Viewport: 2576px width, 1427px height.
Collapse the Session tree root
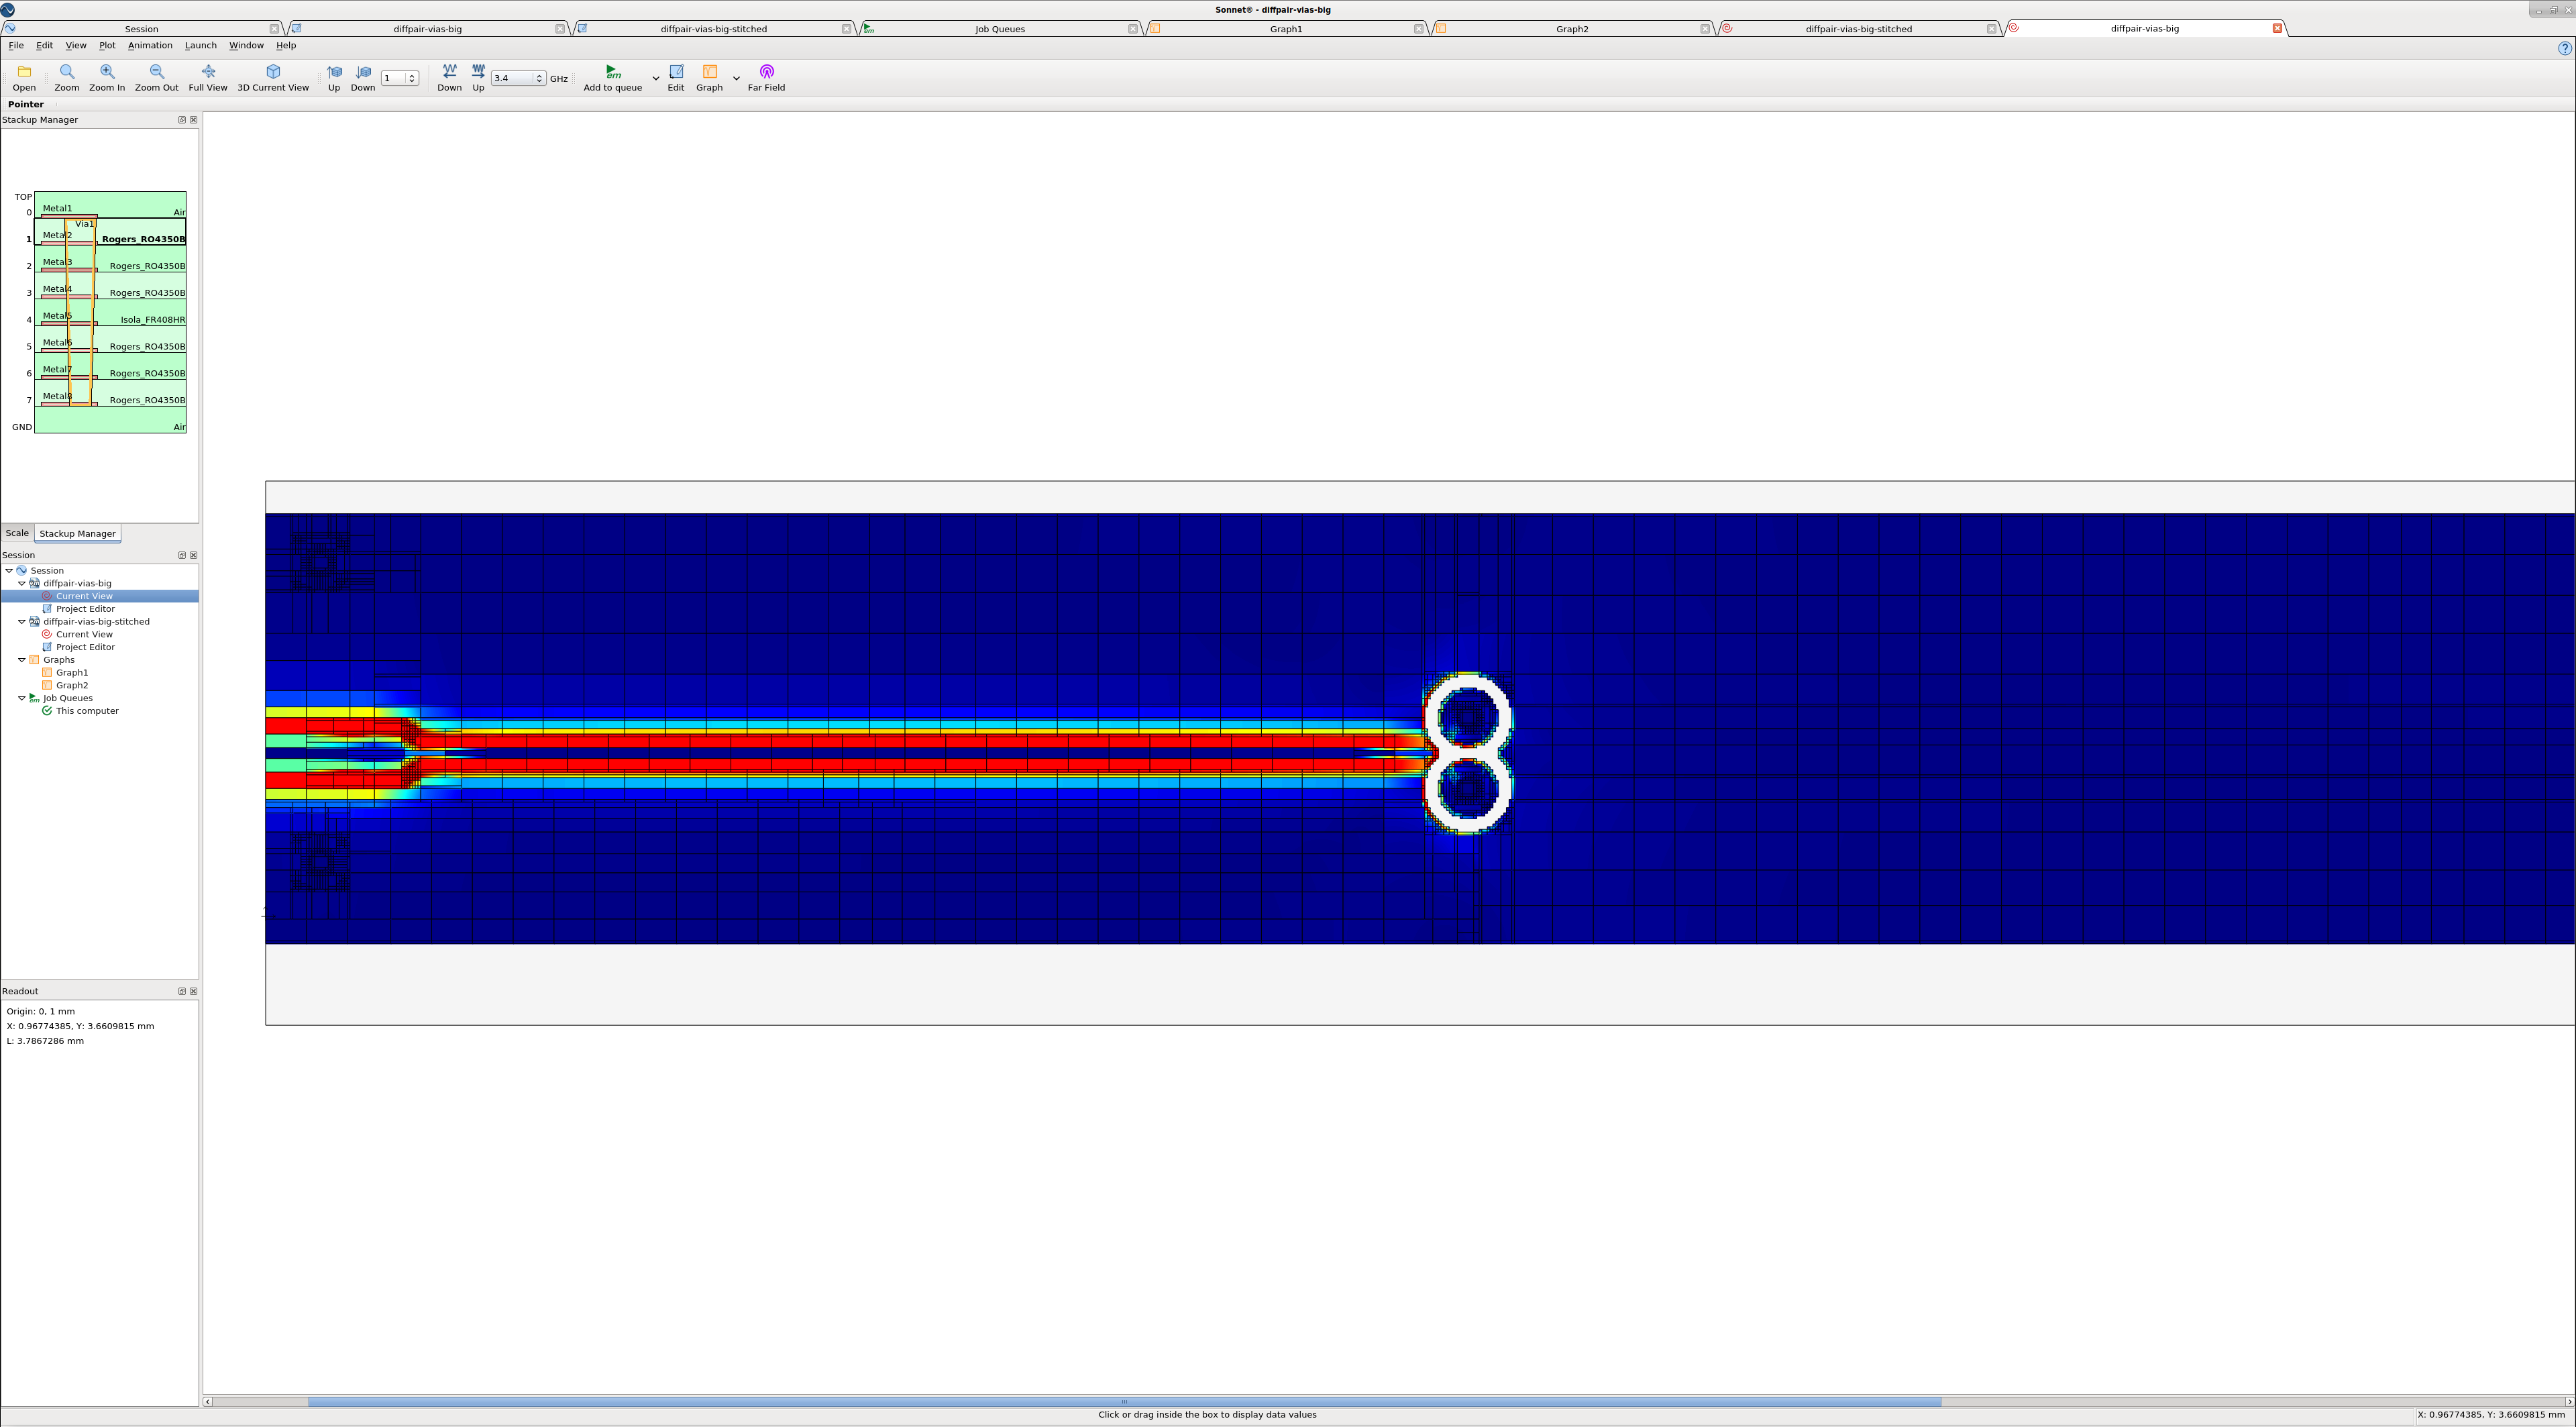pos(9,570)
